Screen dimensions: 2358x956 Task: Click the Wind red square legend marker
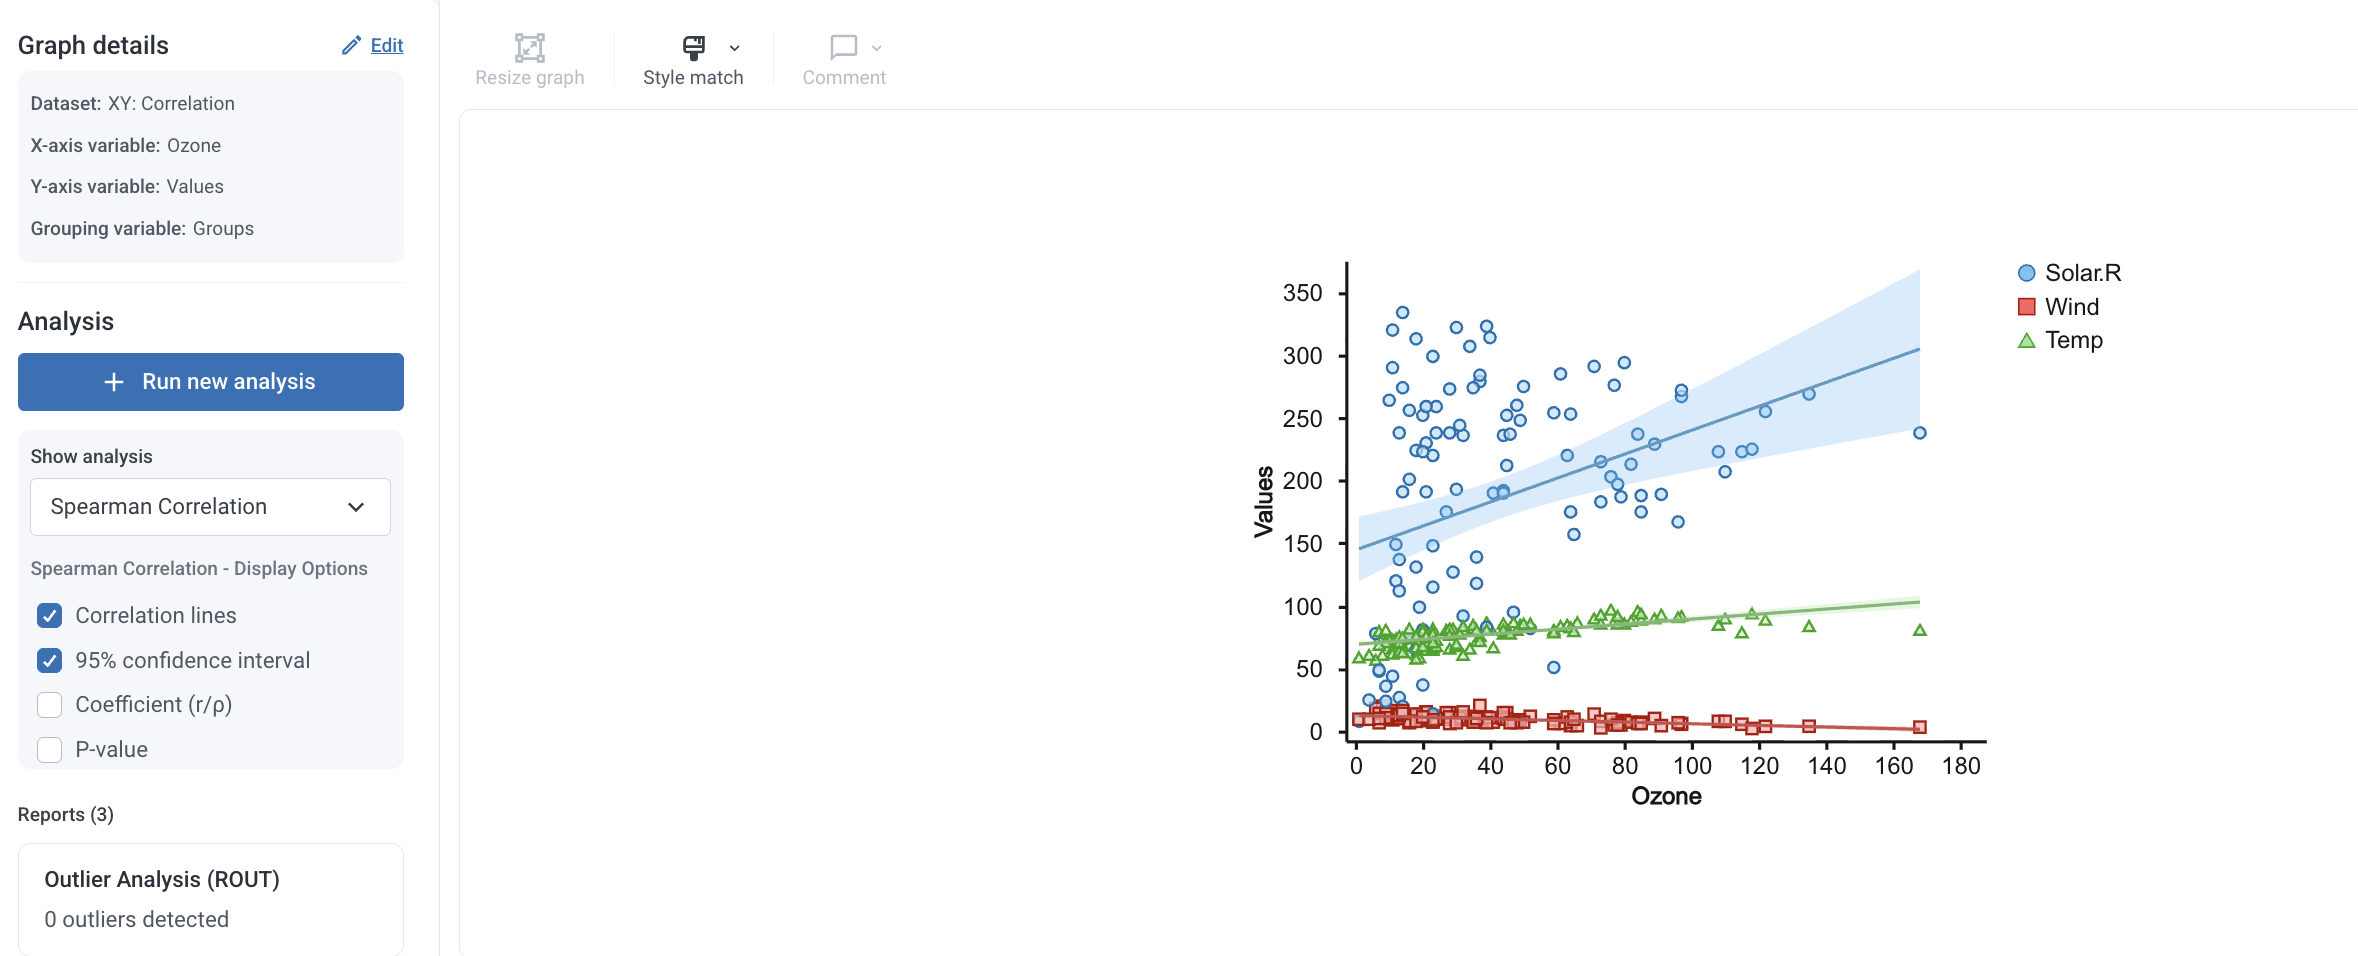(x=2026, y=307)
